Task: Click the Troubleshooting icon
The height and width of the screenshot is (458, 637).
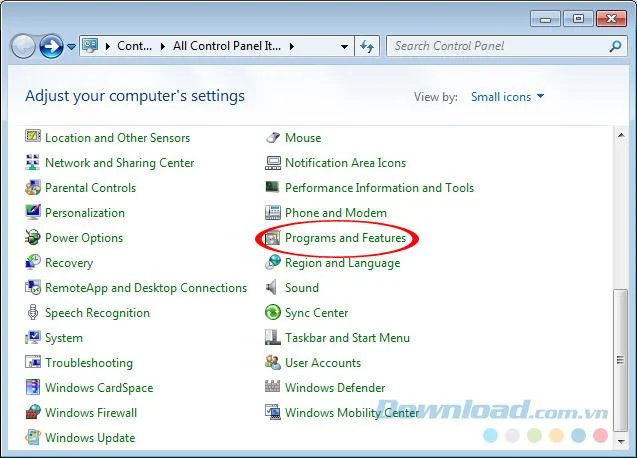Action: click(32, 362)
